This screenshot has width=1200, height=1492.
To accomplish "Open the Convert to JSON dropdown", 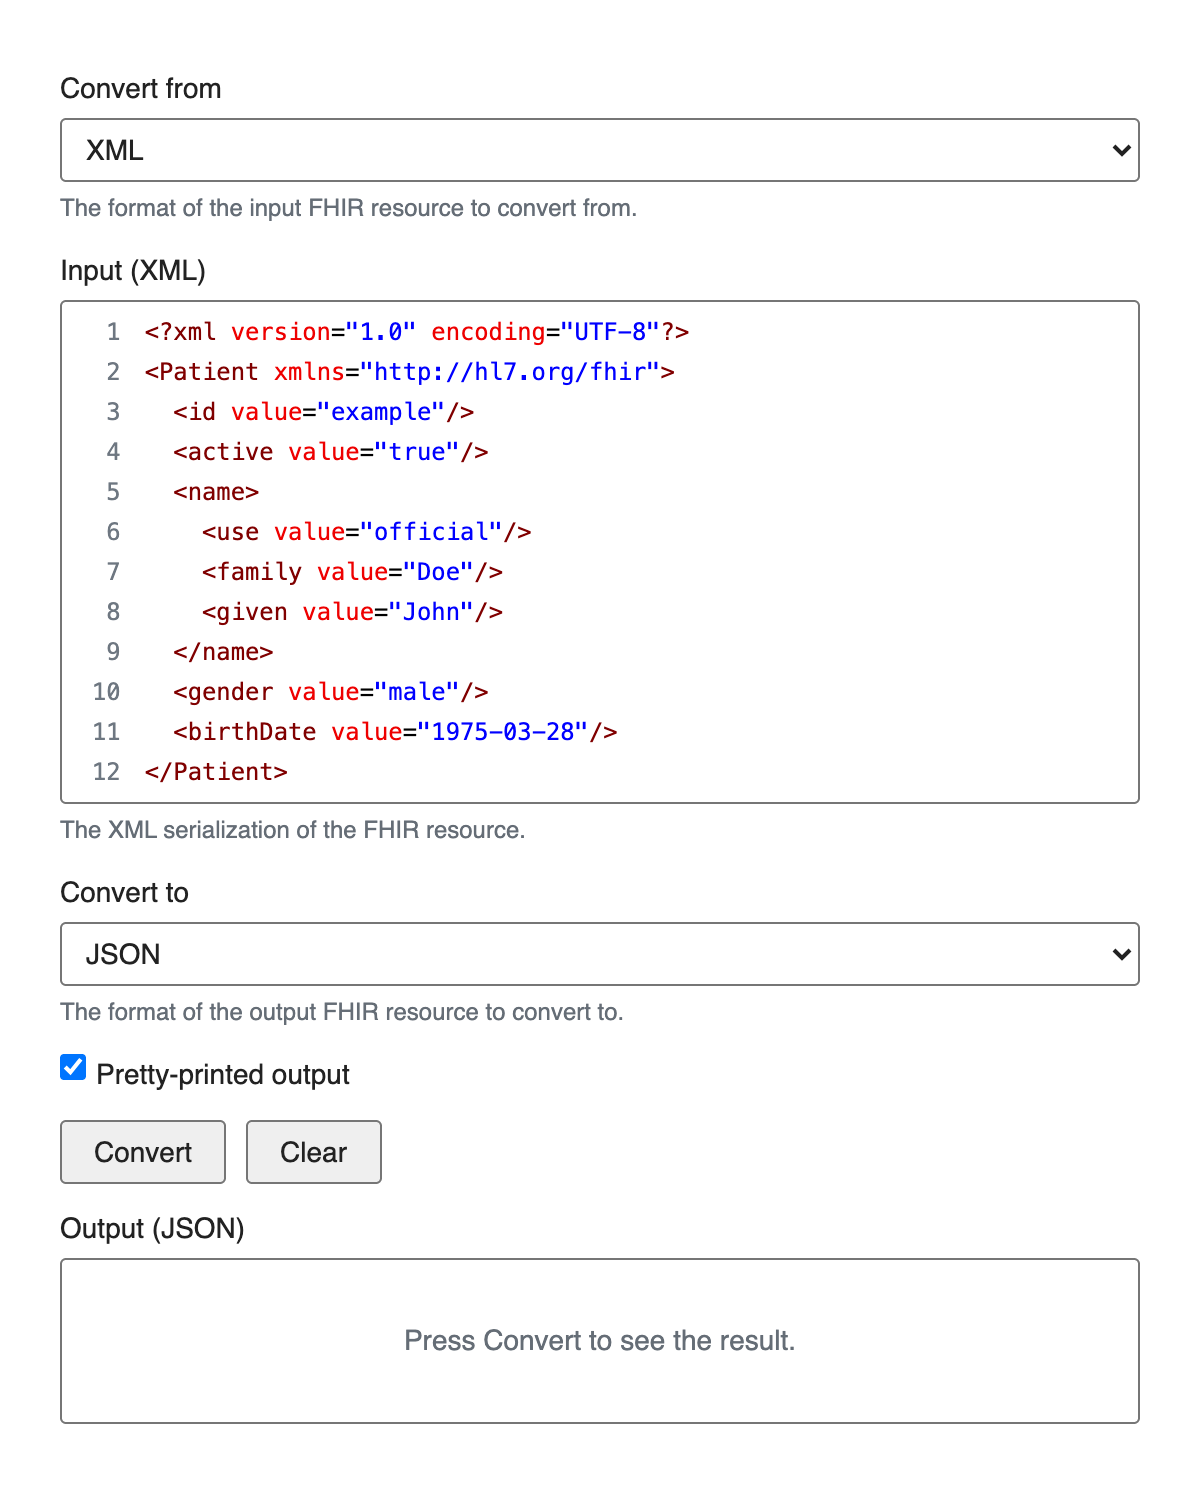I will 599,954.
